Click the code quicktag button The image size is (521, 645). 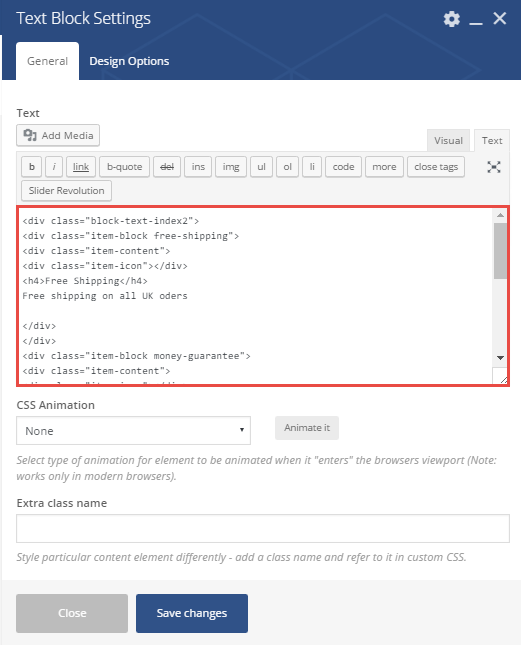click(343, 167)
